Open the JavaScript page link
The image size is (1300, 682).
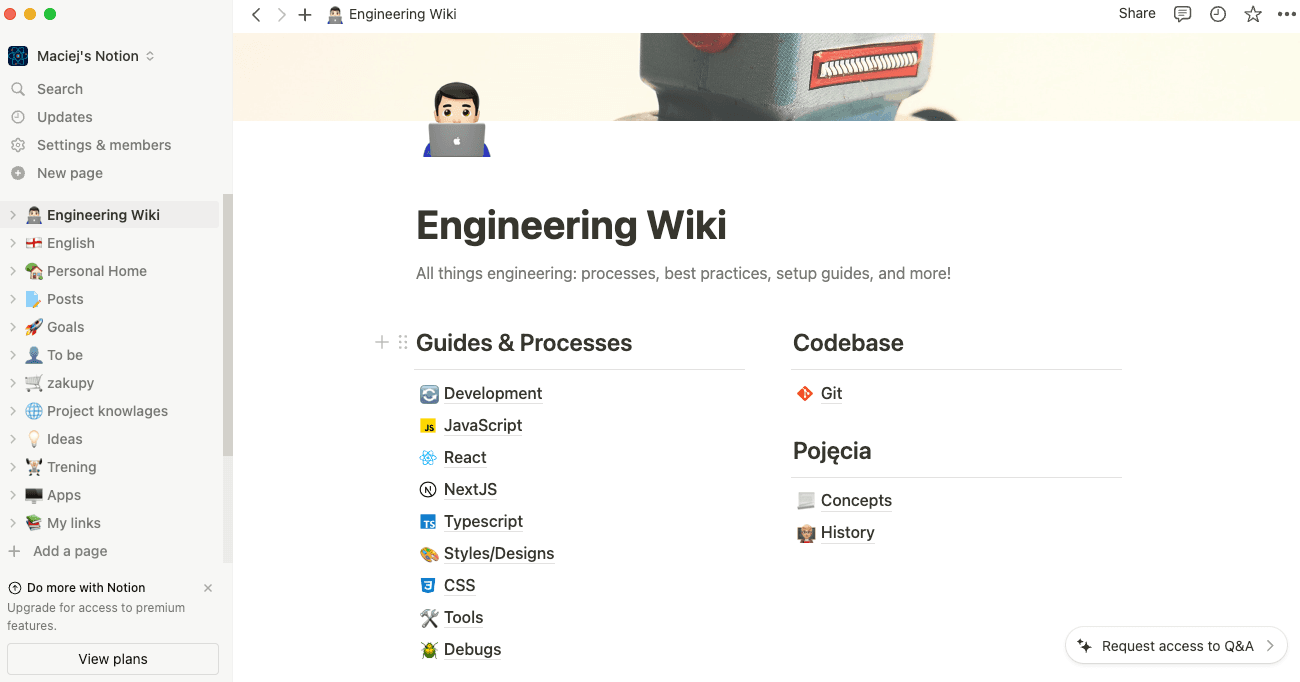(x=483, y=426)
